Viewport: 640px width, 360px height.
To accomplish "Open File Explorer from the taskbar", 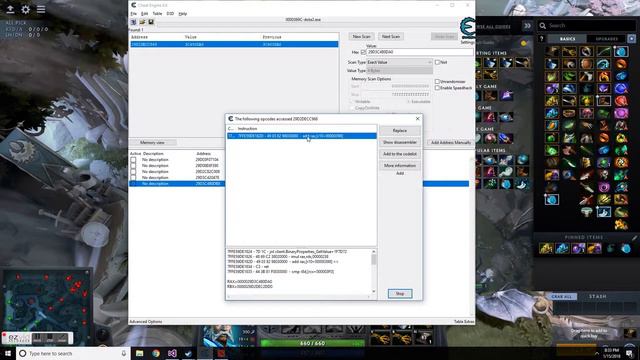I will click(140, 353).
